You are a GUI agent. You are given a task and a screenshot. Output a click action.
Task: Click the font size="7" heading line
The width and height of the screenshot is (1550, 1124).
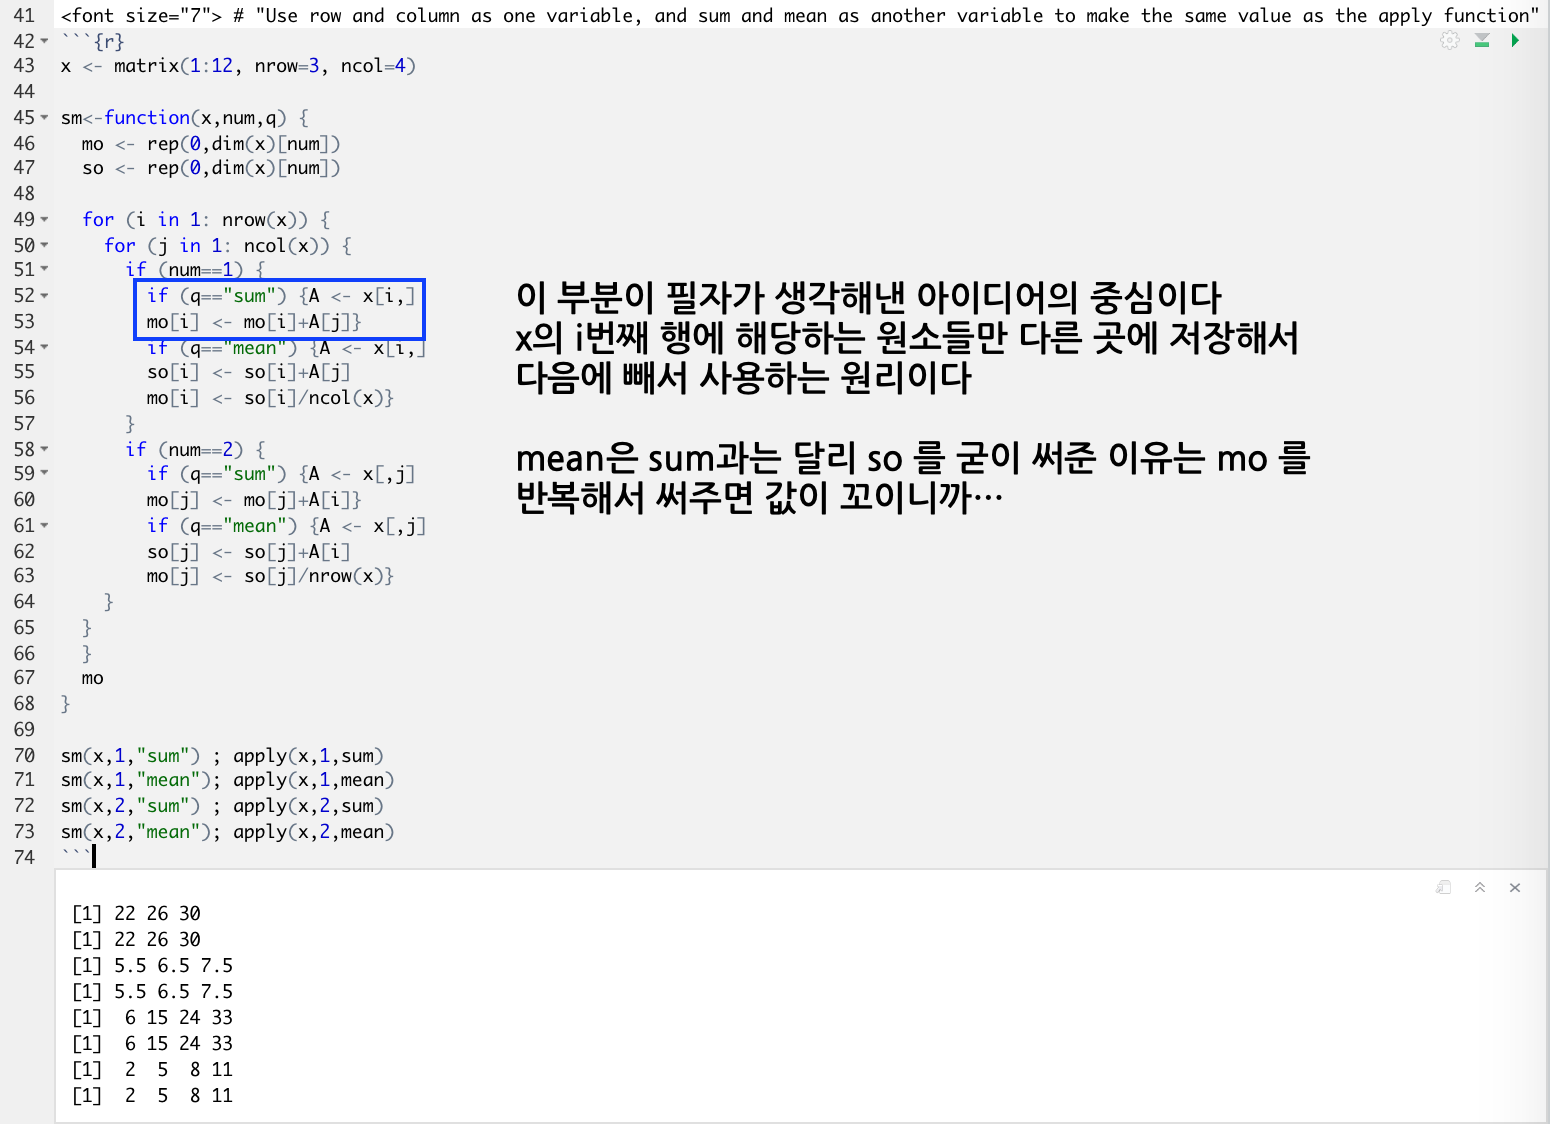tap(800, 16)
